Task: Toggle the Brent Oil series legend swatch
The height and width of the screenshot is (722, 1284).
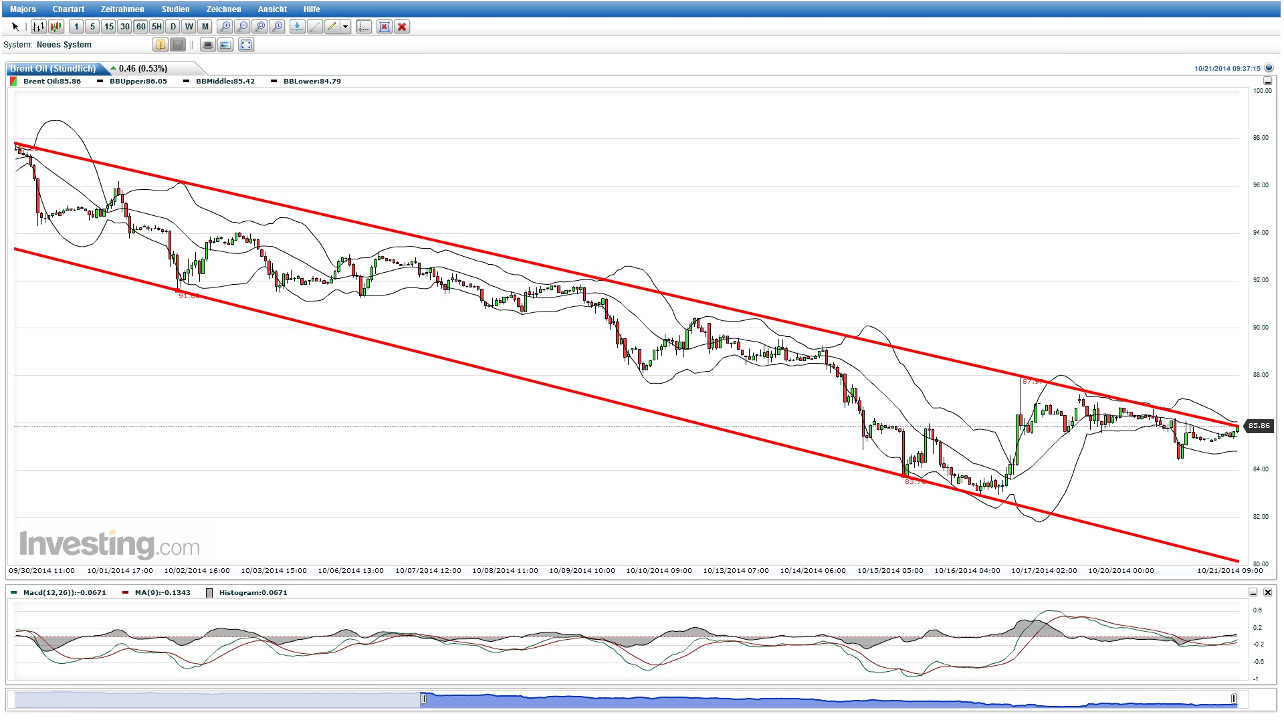Action: 14,81
